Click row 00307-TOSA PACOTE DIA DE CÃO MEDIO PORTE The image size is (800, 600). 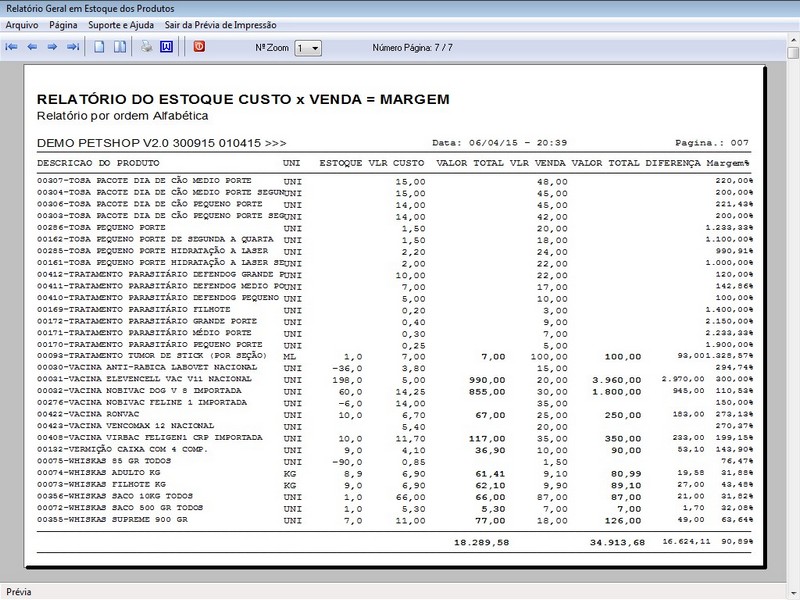coord(395,181)
